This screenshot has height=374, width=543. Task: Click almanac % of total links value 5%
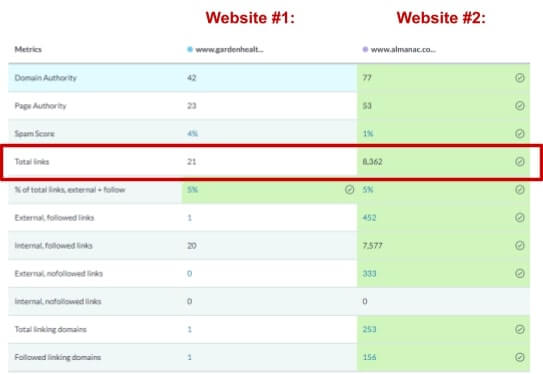(368, 189)
